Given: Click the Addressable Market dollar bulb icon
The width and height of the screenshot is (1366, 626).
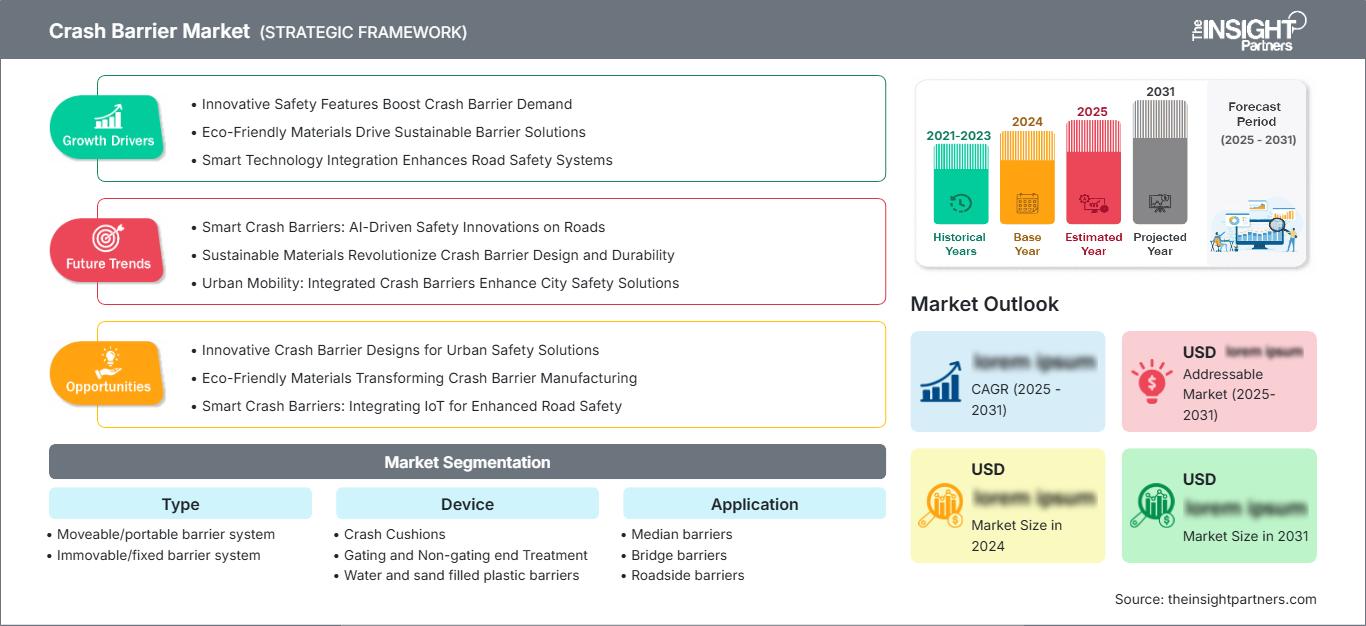Looking at the screenshot, I should 1152,381.
